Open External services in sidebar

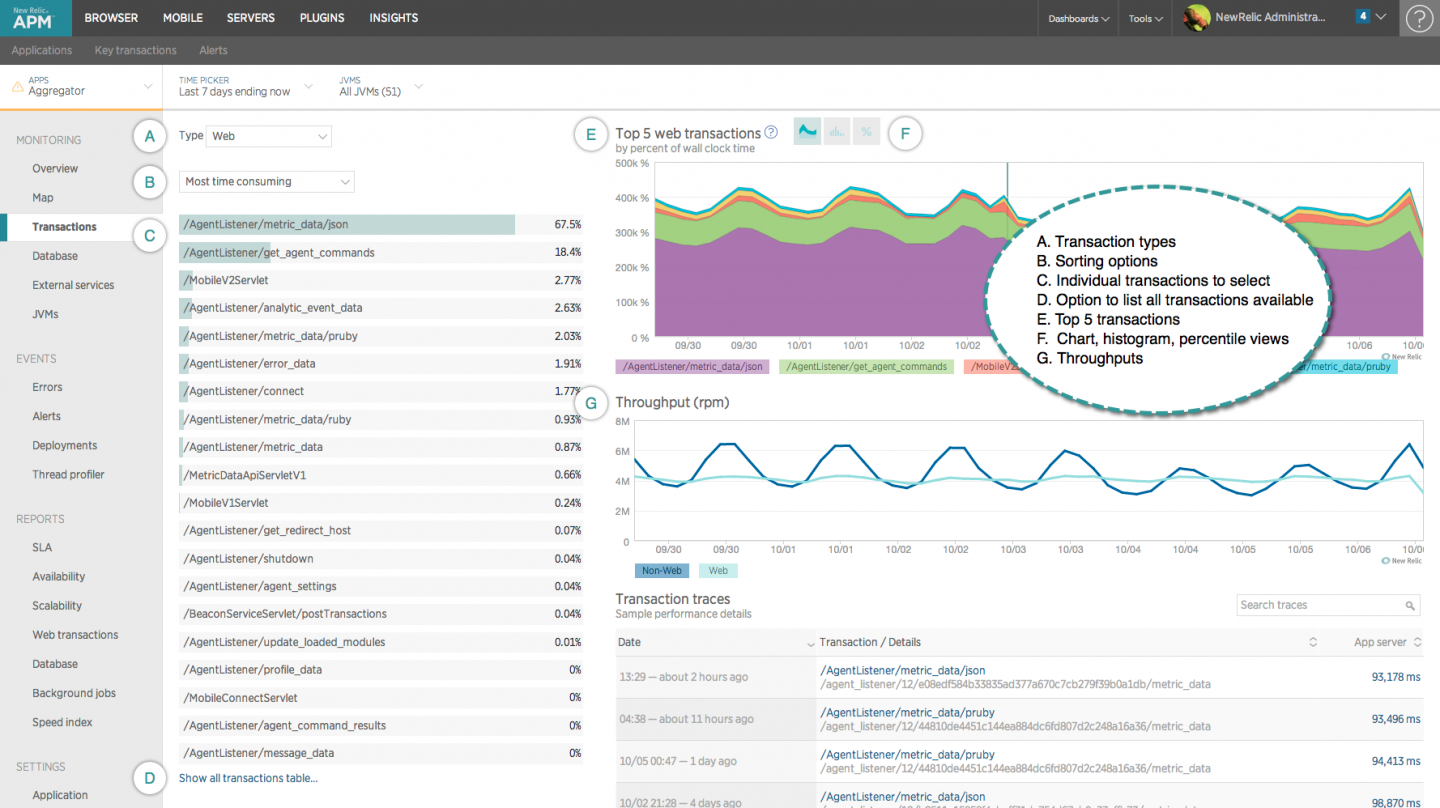(x=73, y=285)
